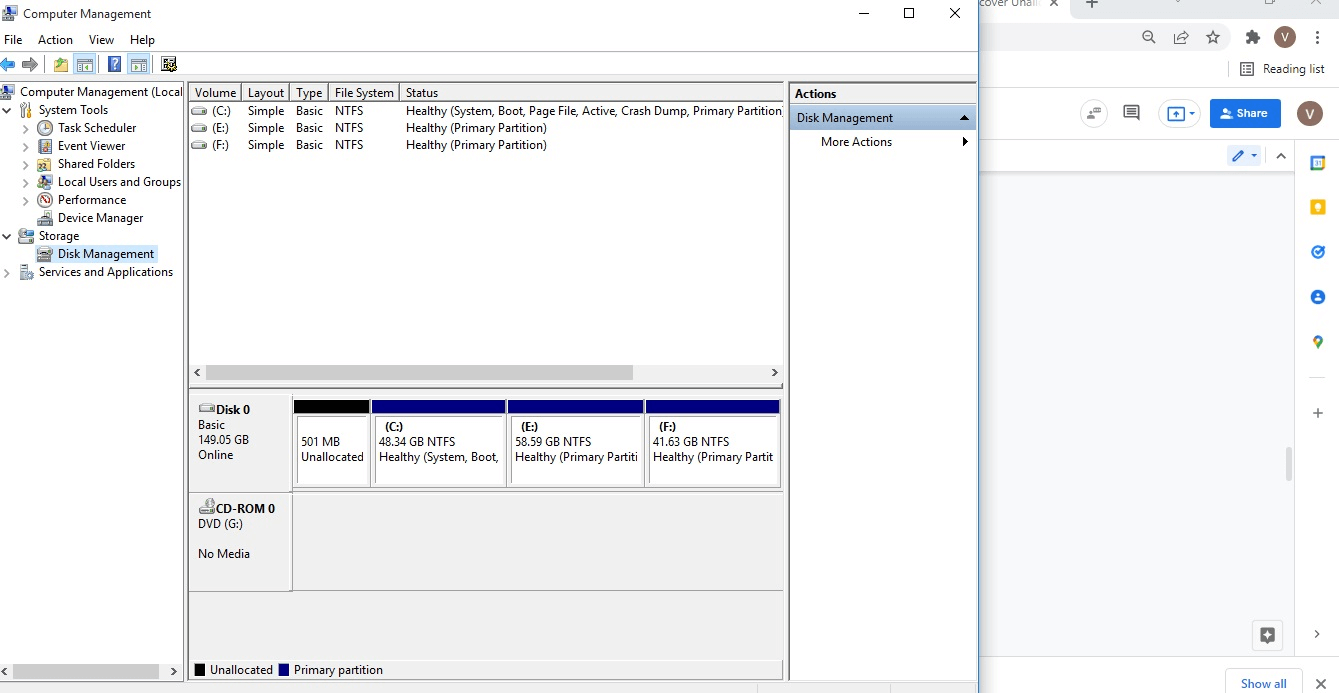Open Google Maps side panel icon
Screen dimensions: 1339x693
(1318, 342)
